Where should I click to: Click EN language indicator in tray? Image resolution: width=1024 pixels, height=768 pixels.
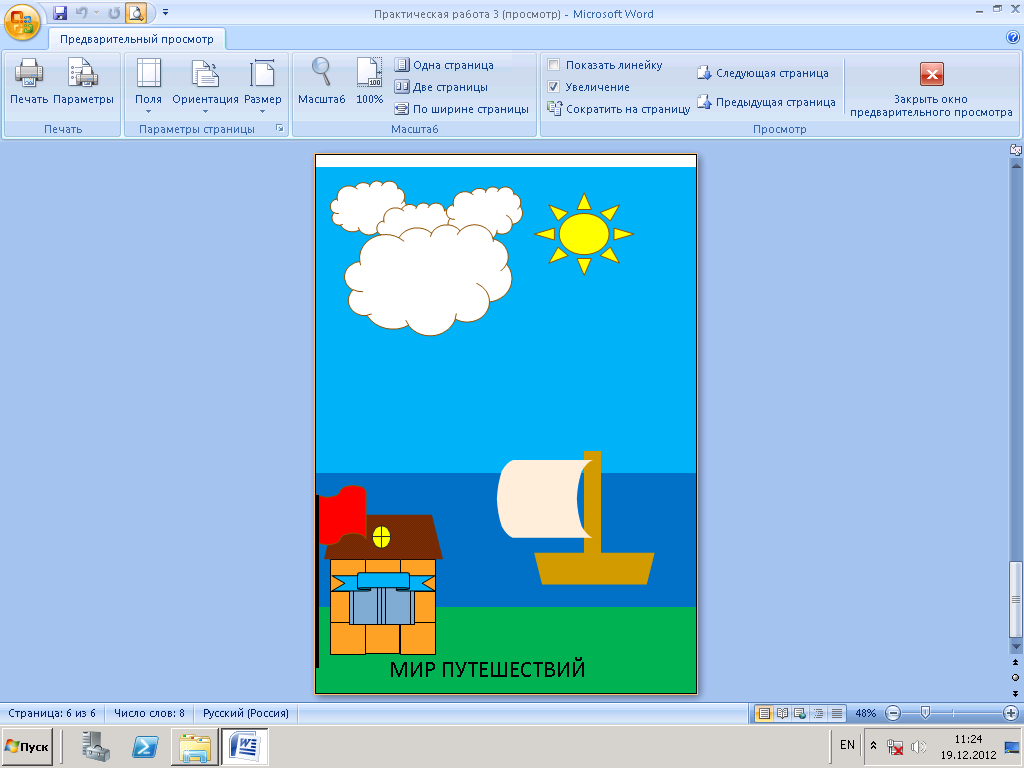tap(847, 745)
